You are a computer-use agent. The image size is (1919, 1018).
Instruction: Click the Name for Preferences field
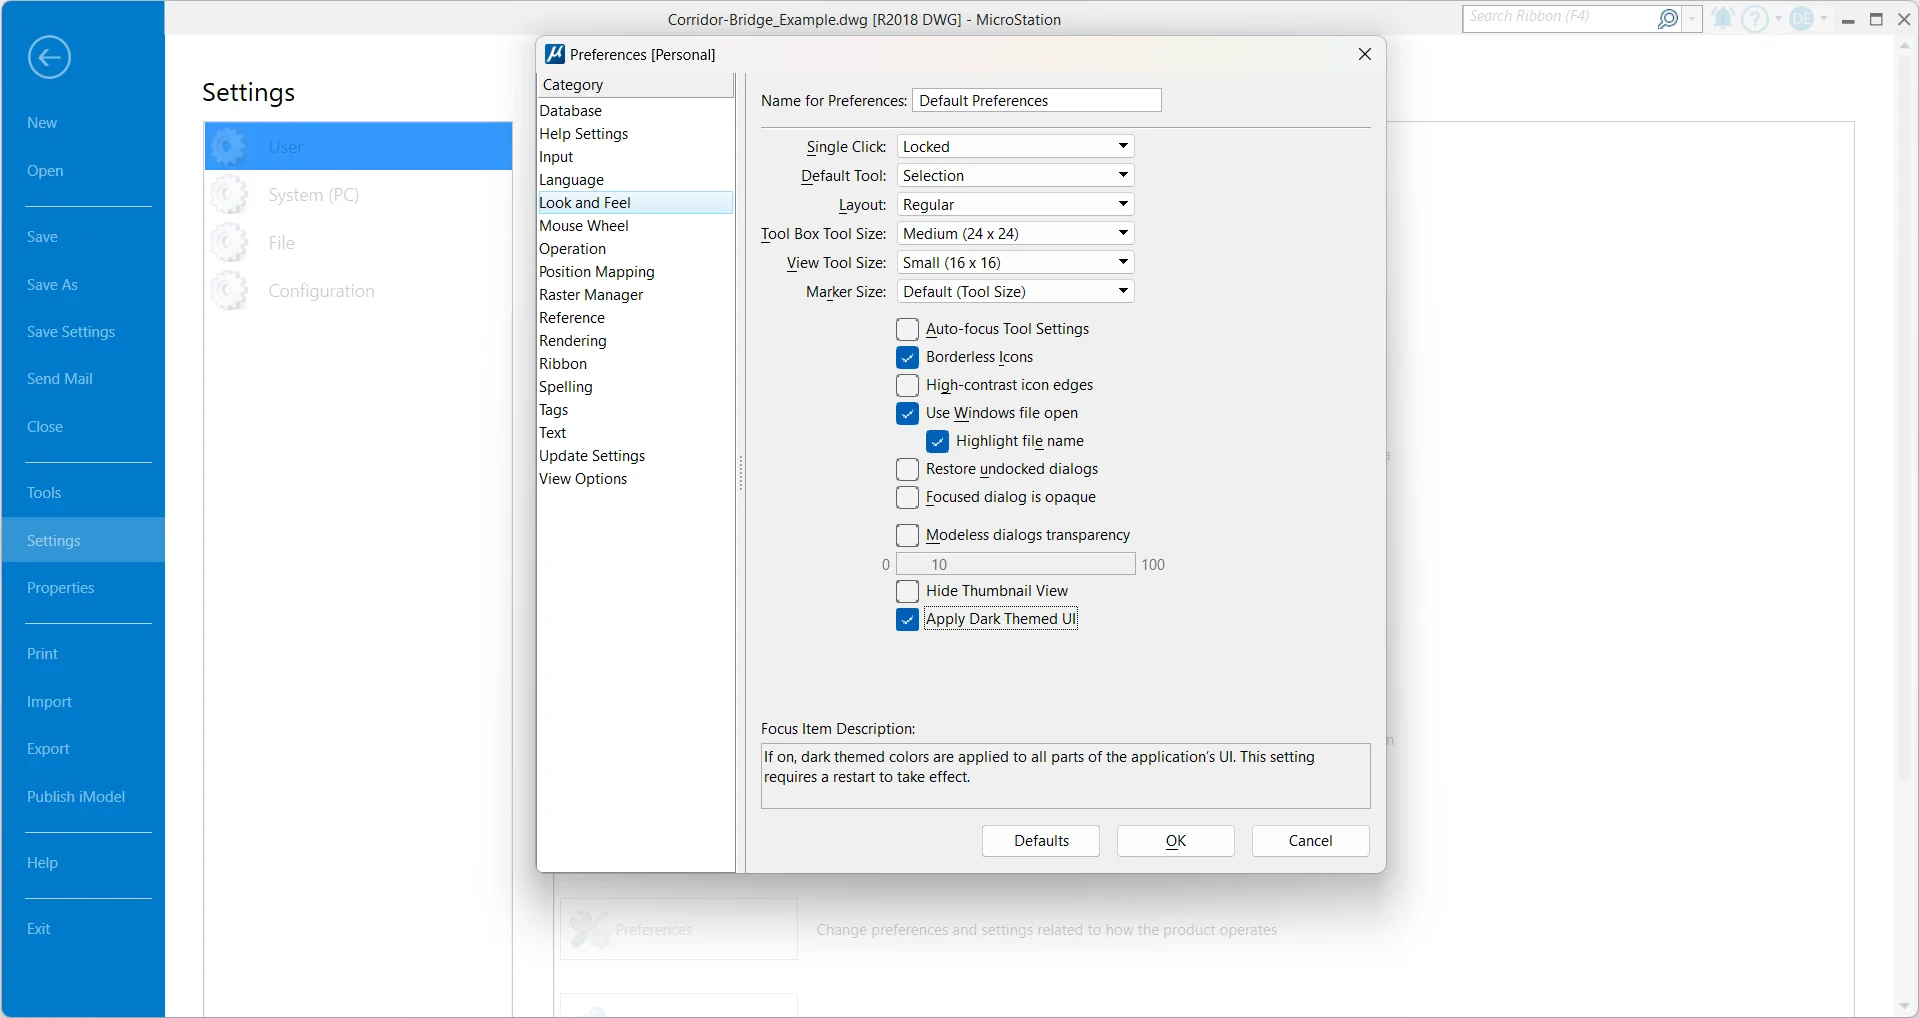[x=1036, y=100]
